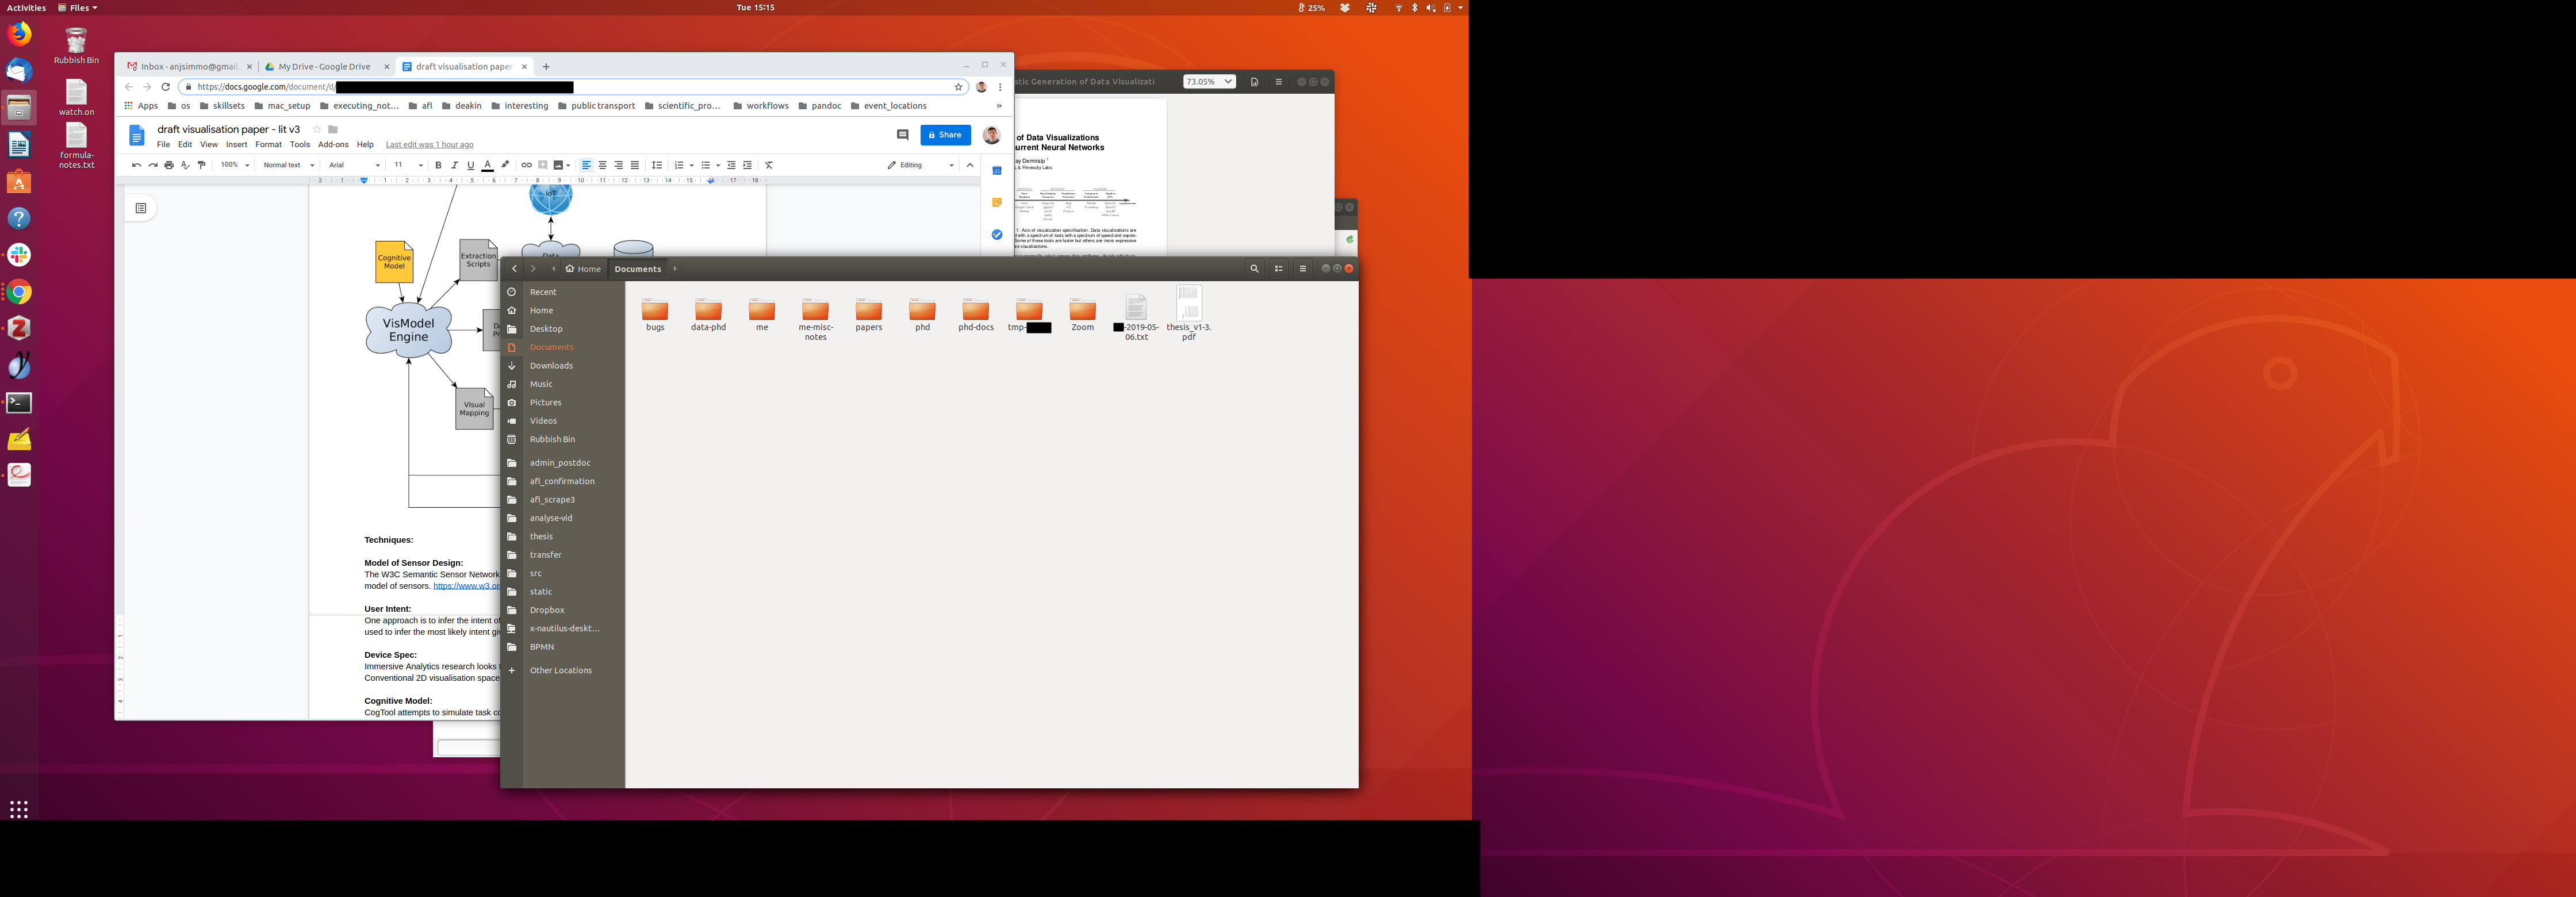
Task: Open the Files hamburger menu
Action: click(x=1302, y=269)
